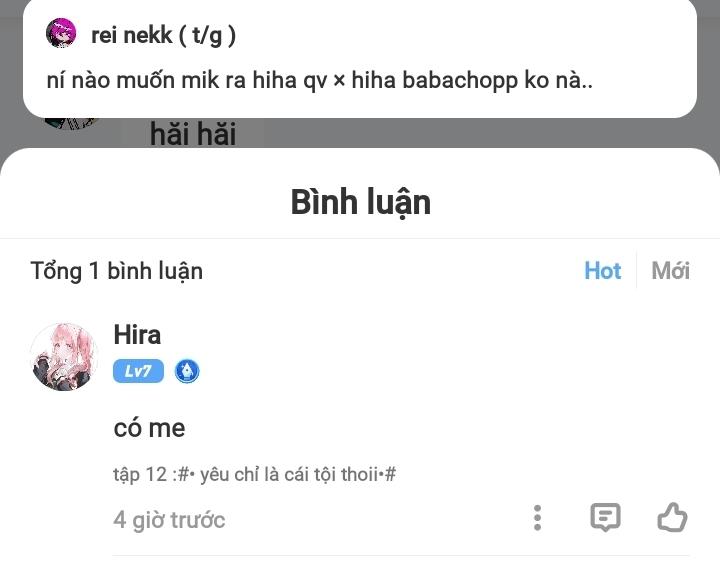Screen dimensions: 720x573
Task: Tap the blue medal badge next to Lv7
Action: [x=187, y=371]
